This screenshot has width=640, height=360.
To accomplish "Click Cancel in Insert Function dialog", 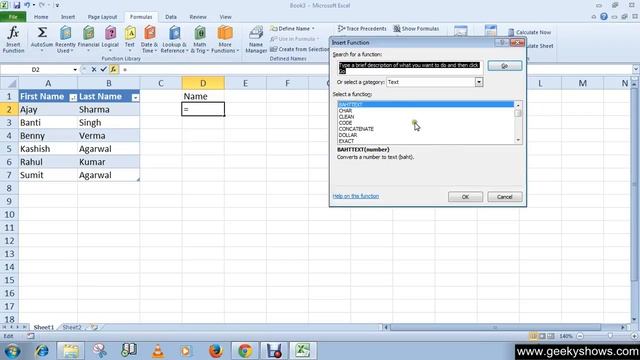I will (x=504, y=197).
